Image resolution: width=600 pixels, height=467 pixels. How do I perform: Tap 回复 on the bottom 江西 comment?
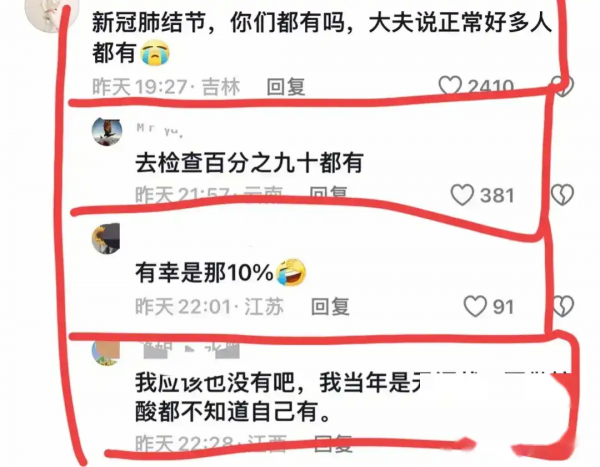pos(333,443)
